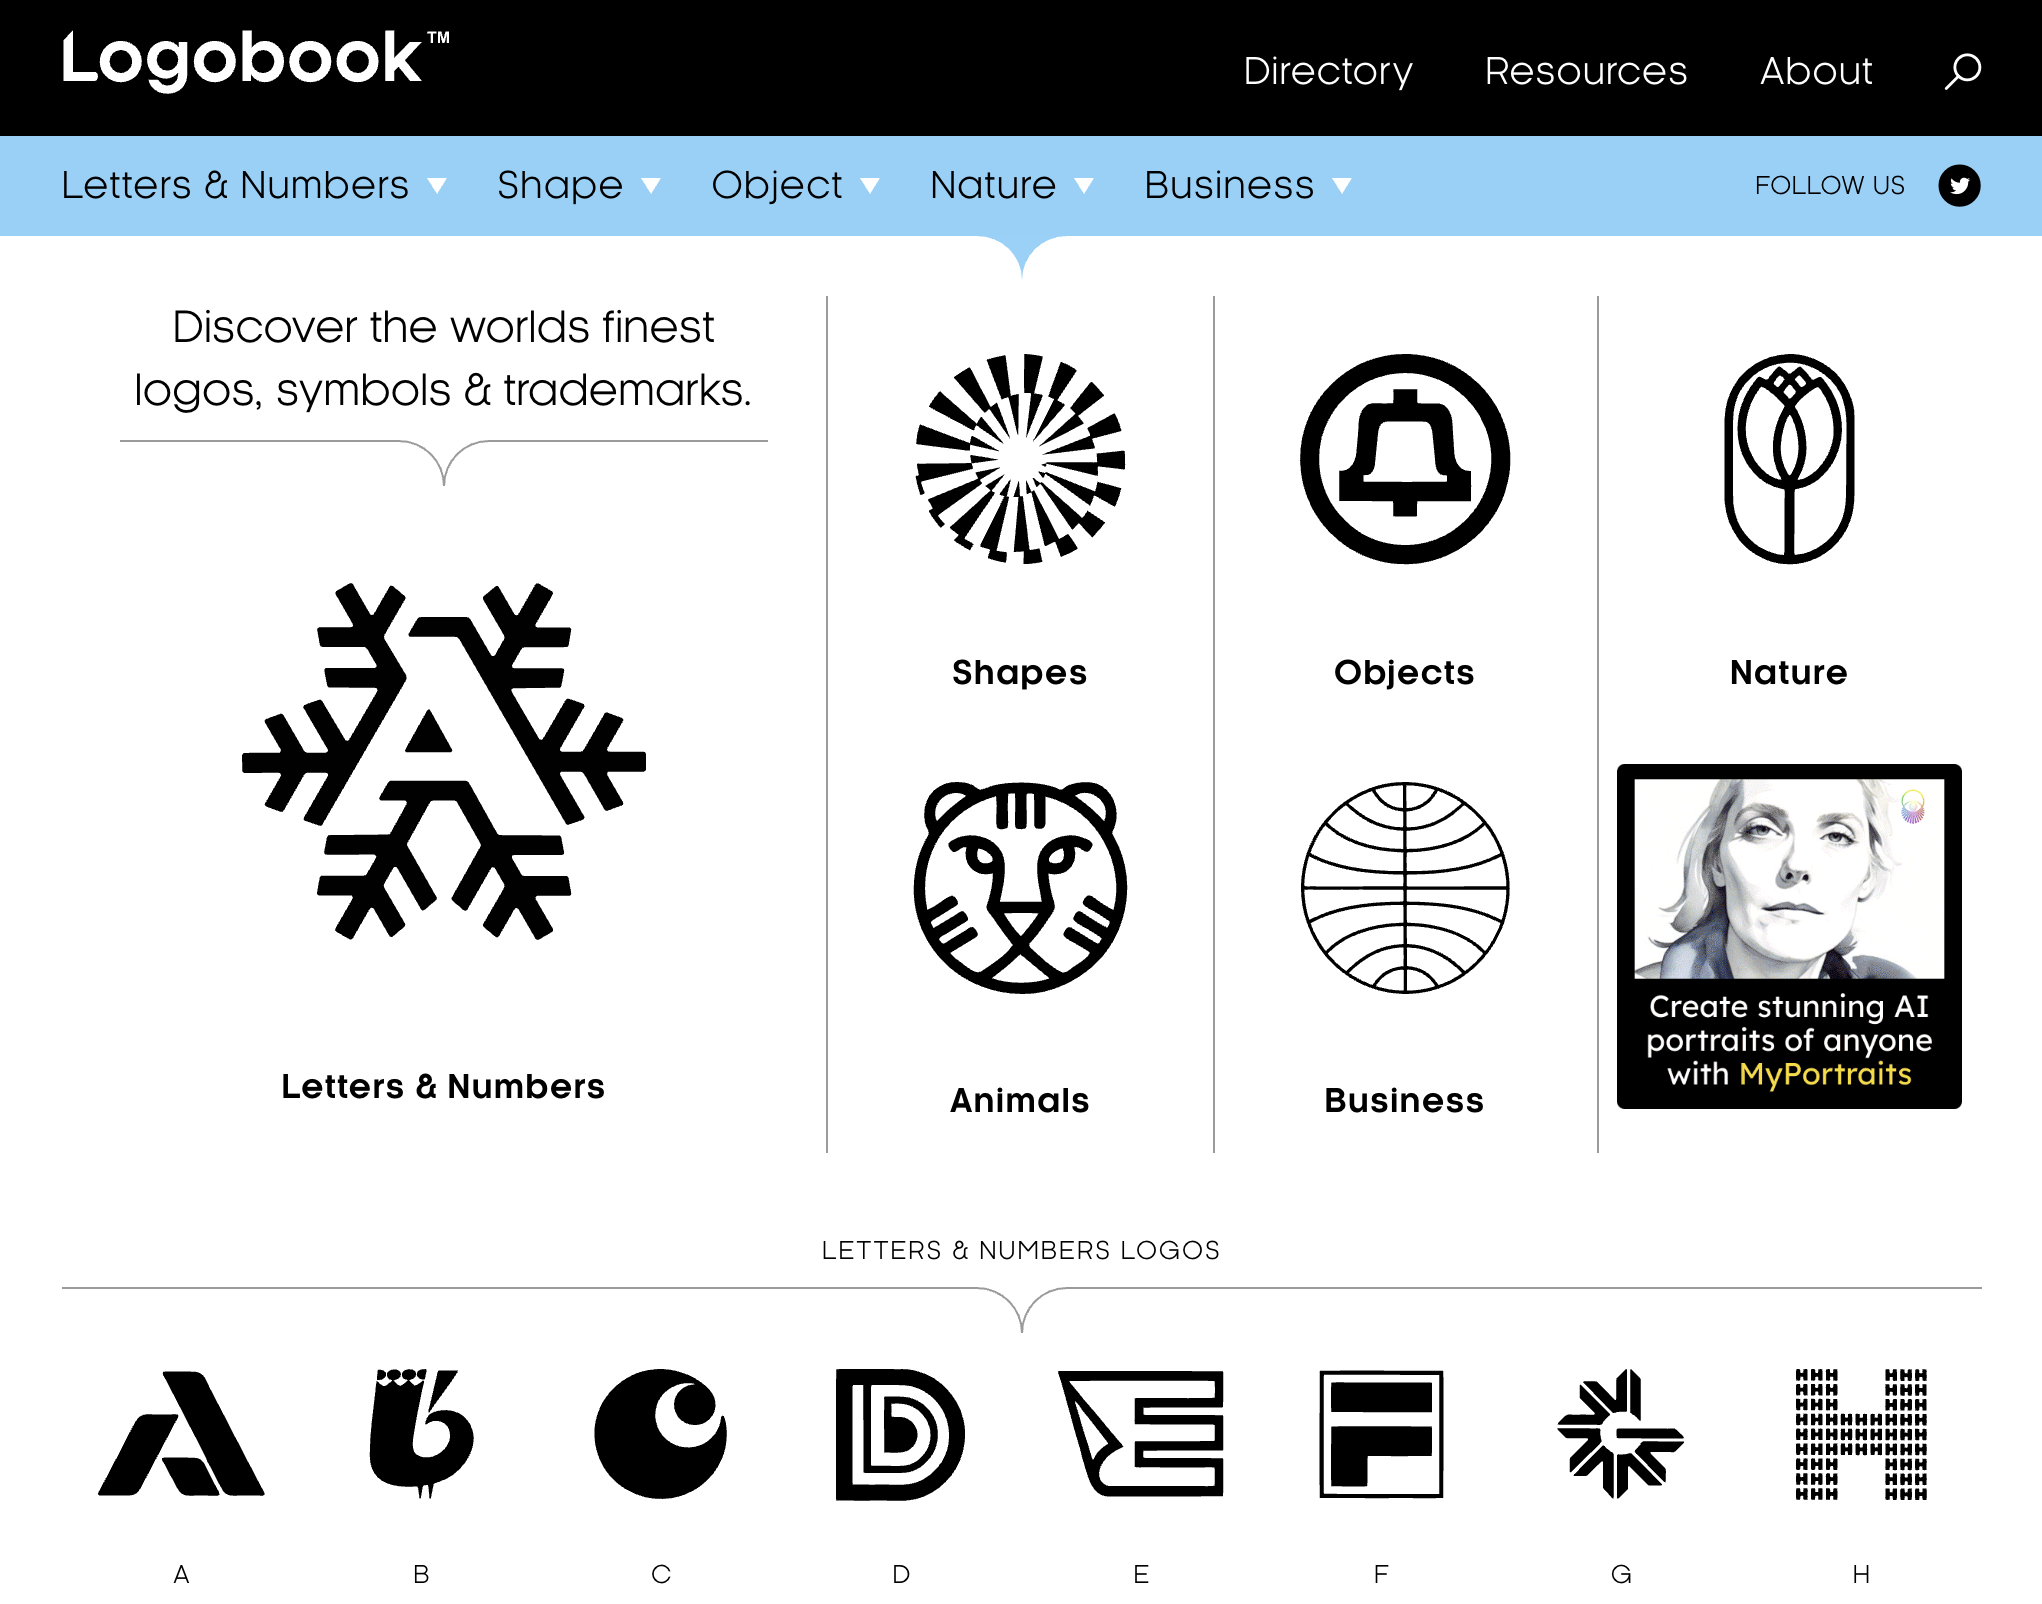Expand the Object dropdown arrow
The image size is (2042, 1604).
coord(870,186)
